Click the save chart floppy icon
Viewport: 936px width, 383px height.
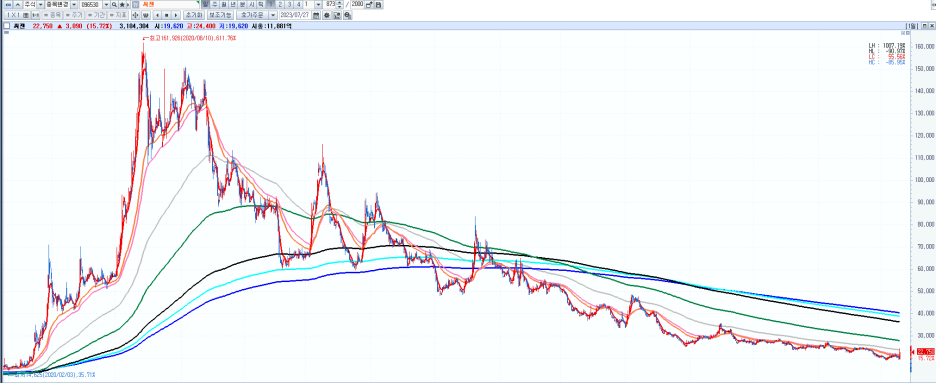click(x=378, y=4)
